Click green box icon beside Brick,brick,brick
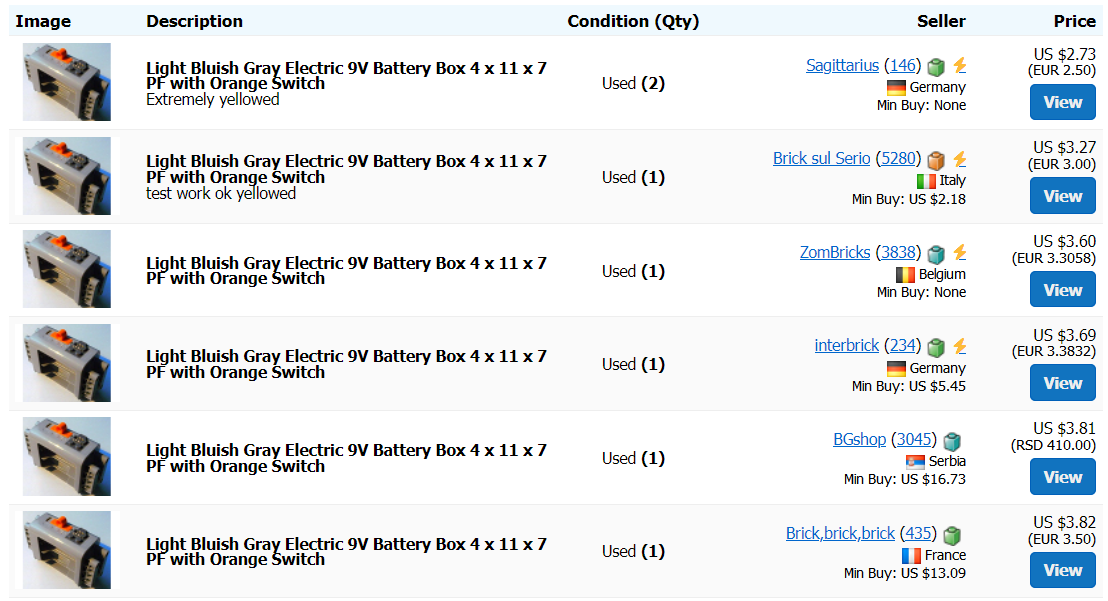1108x601 pixels. click(952, 534)
